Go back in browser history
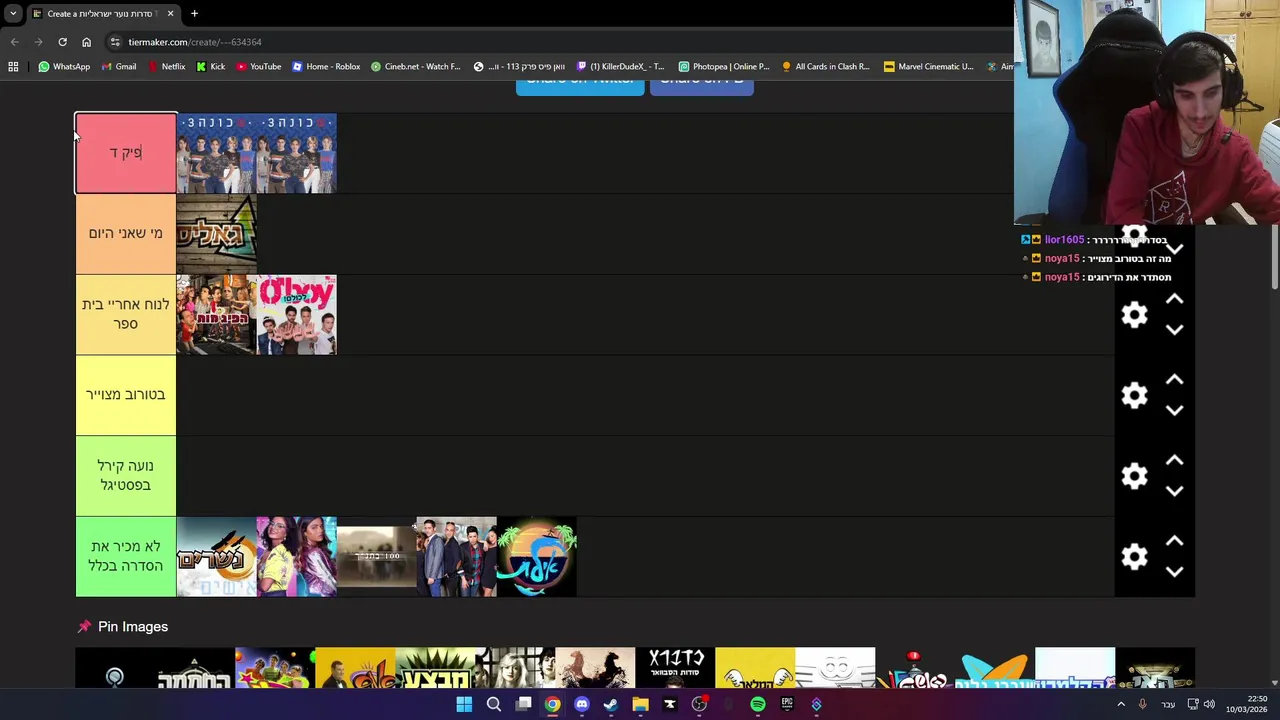The width and height of the screenshot is (1280, 720). 14,42
